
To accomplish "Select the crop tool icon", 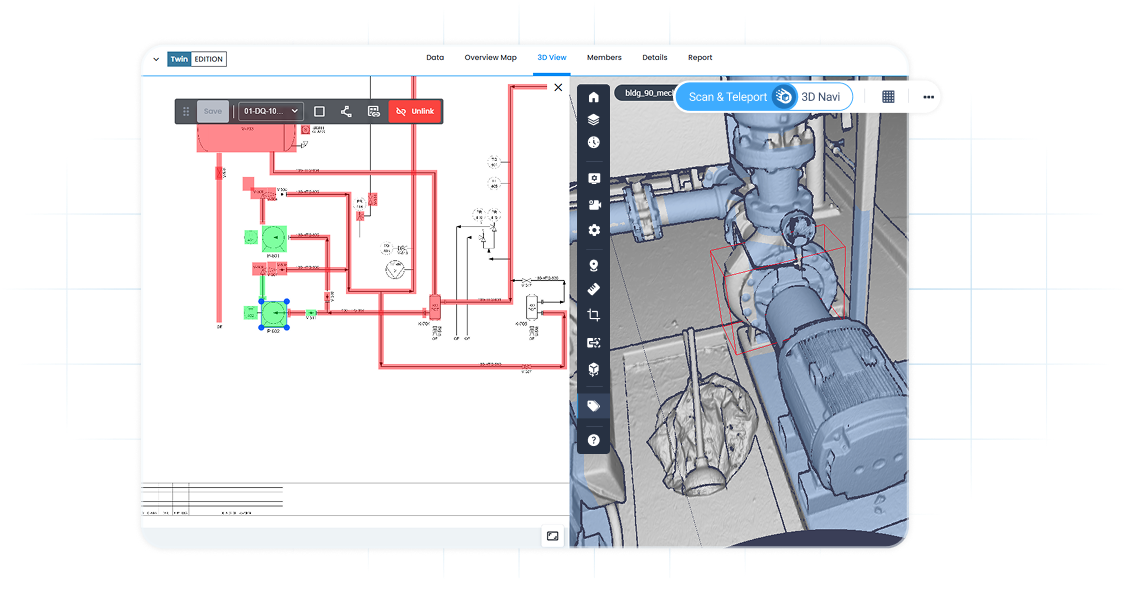I will (594, 315).
